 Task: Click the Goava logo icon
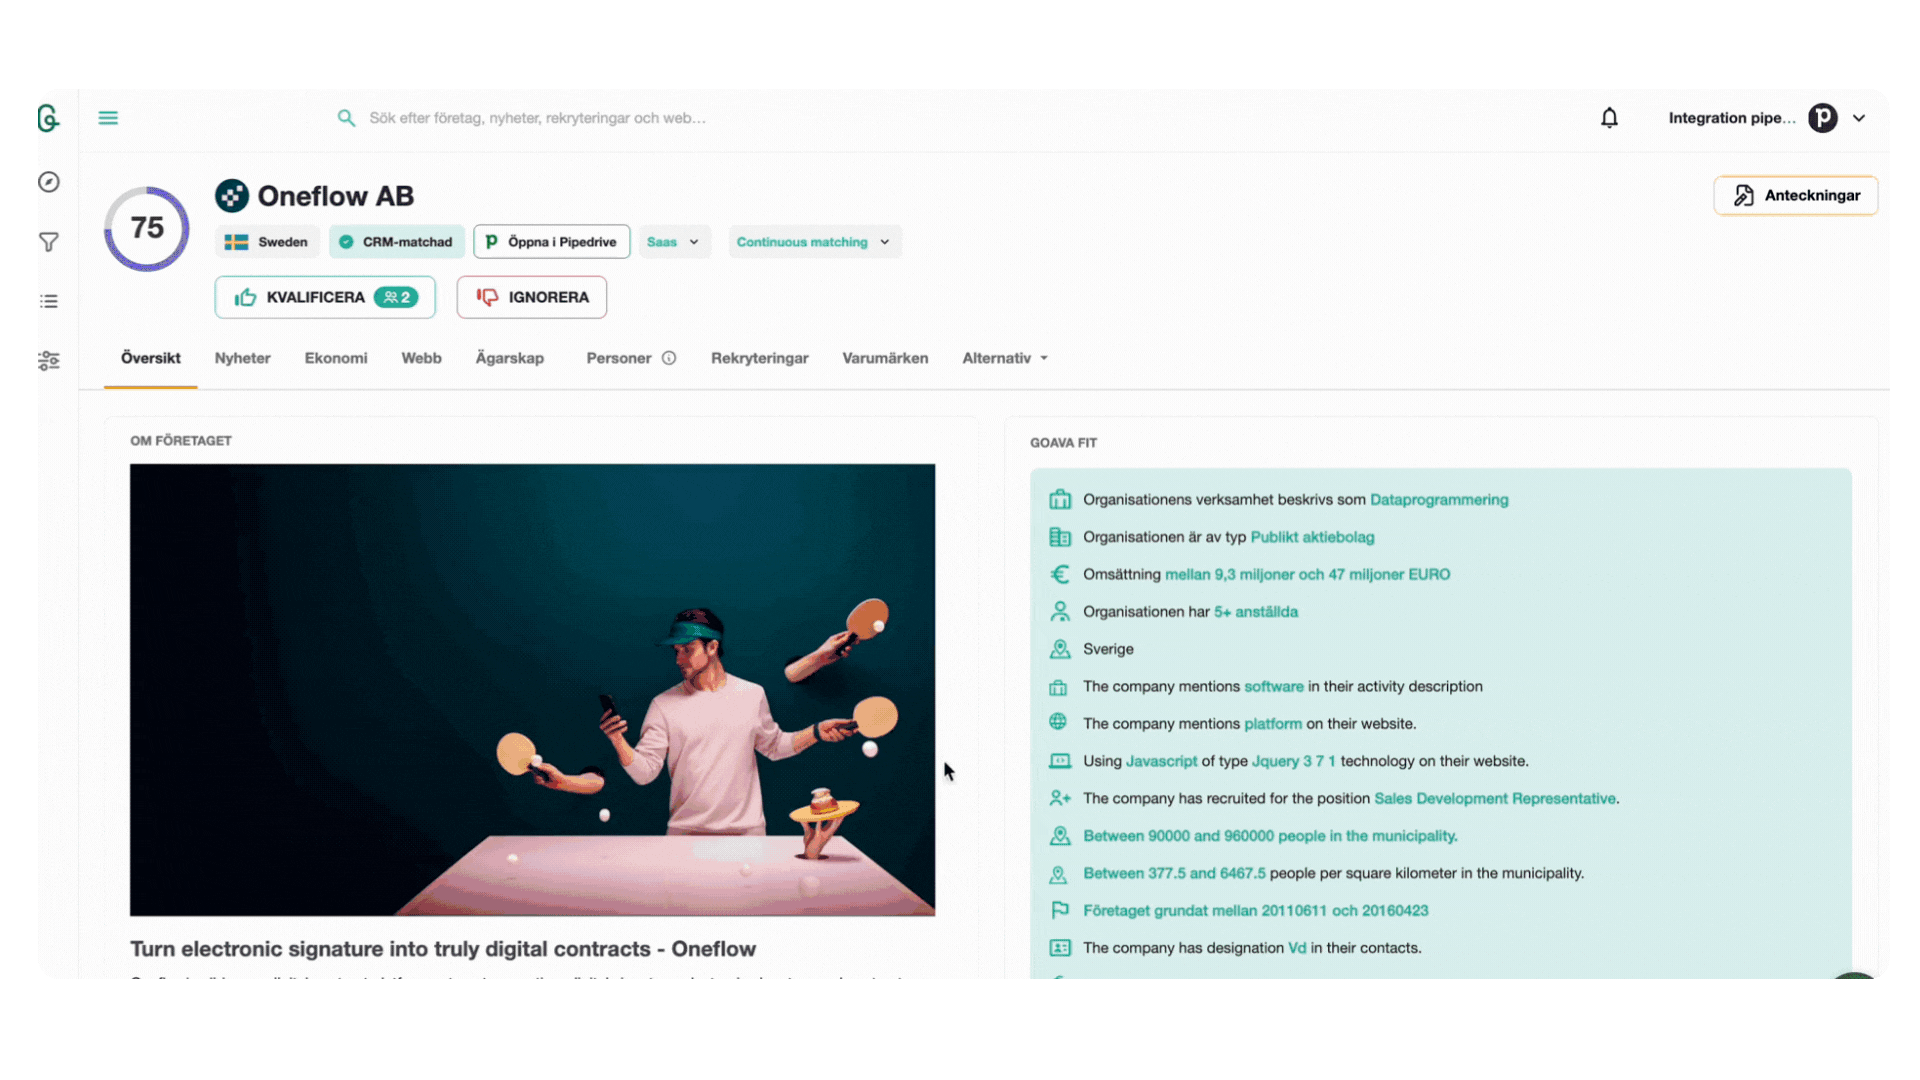pos(48,118)
